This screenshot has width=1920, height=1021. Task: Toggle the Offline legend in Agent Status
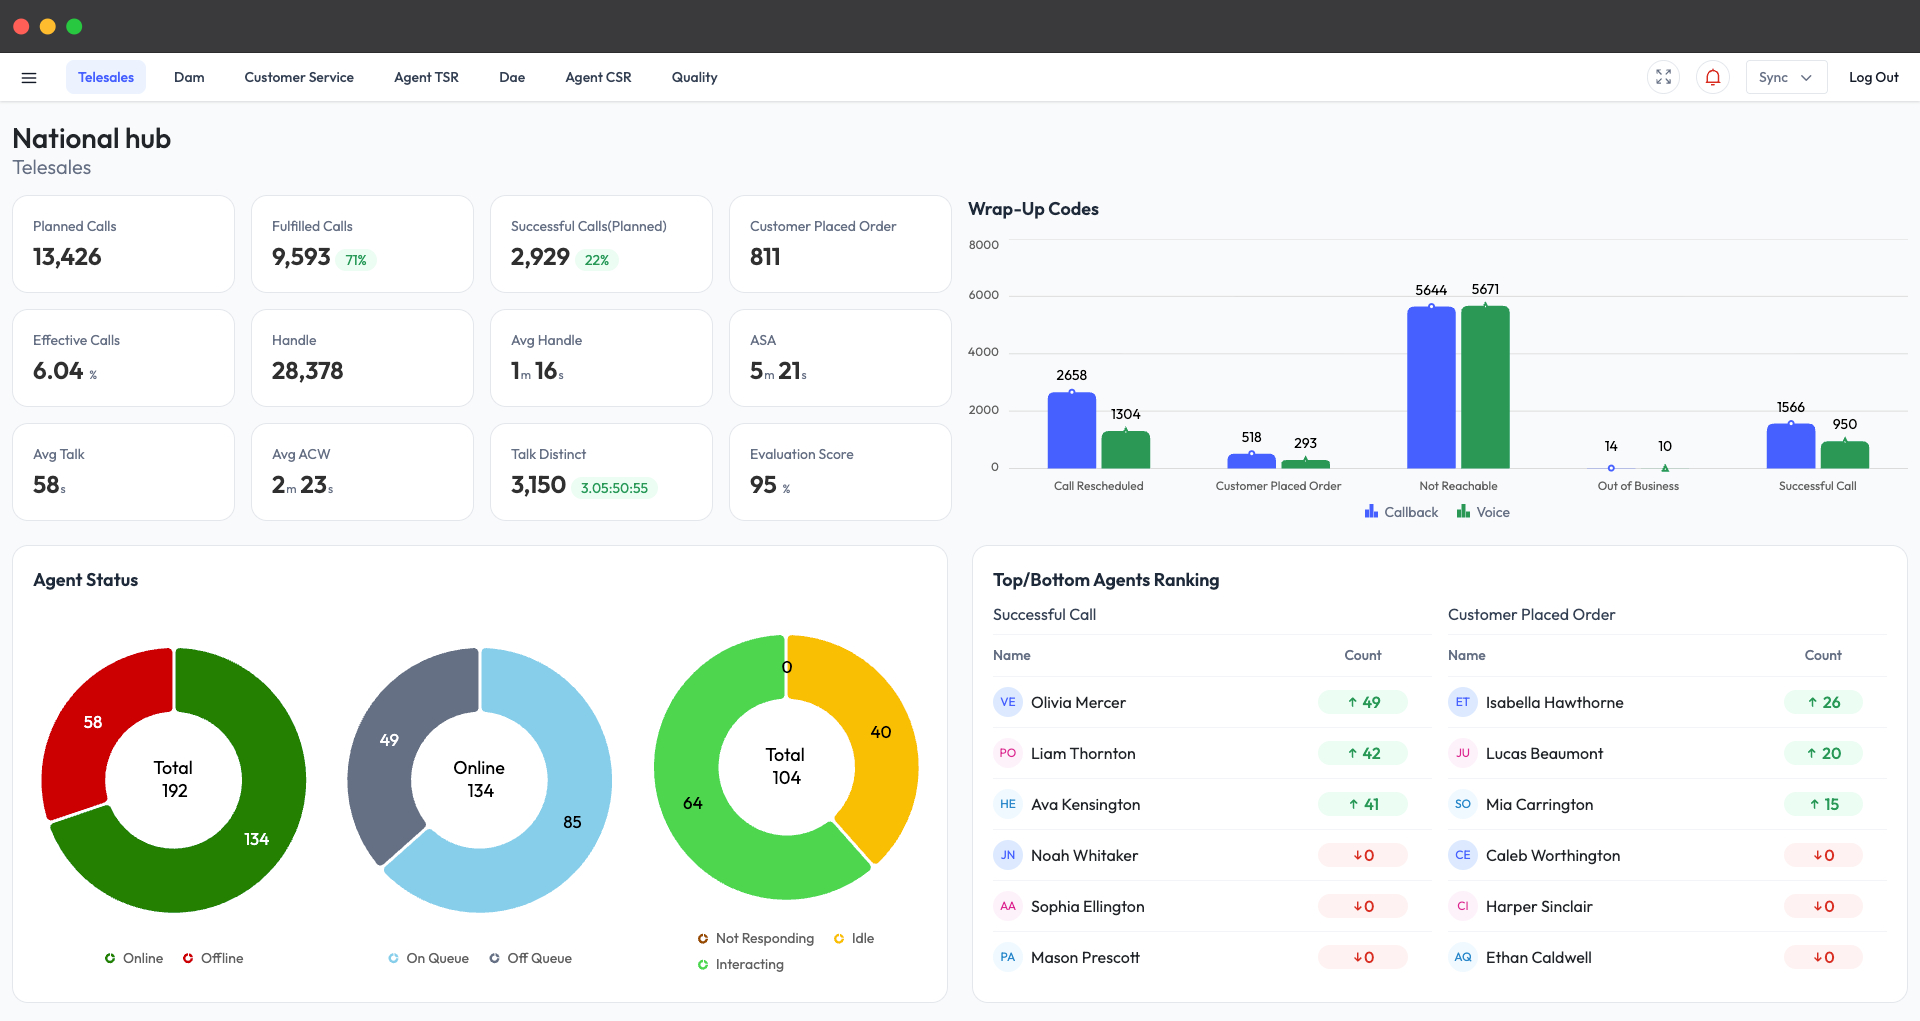pyautogui.click(x=213, y=958)
